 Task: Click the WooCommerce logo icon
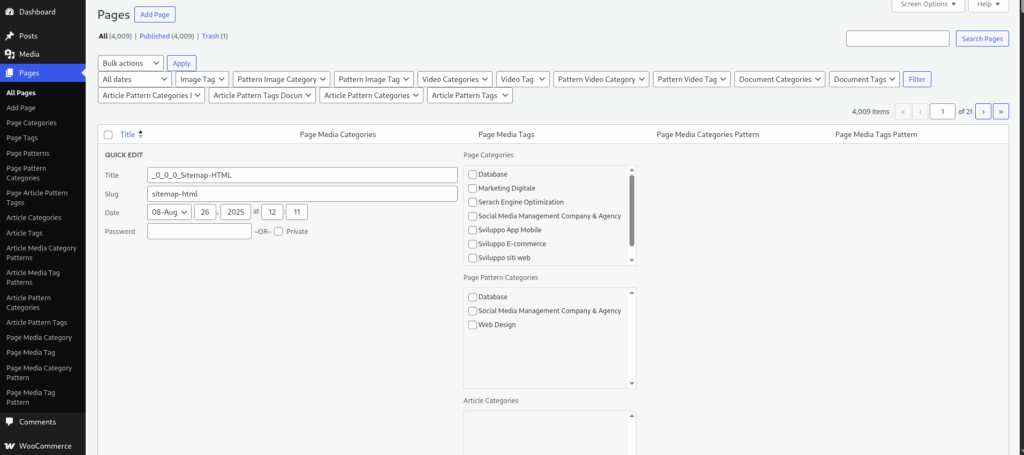(x=10, y=447)
